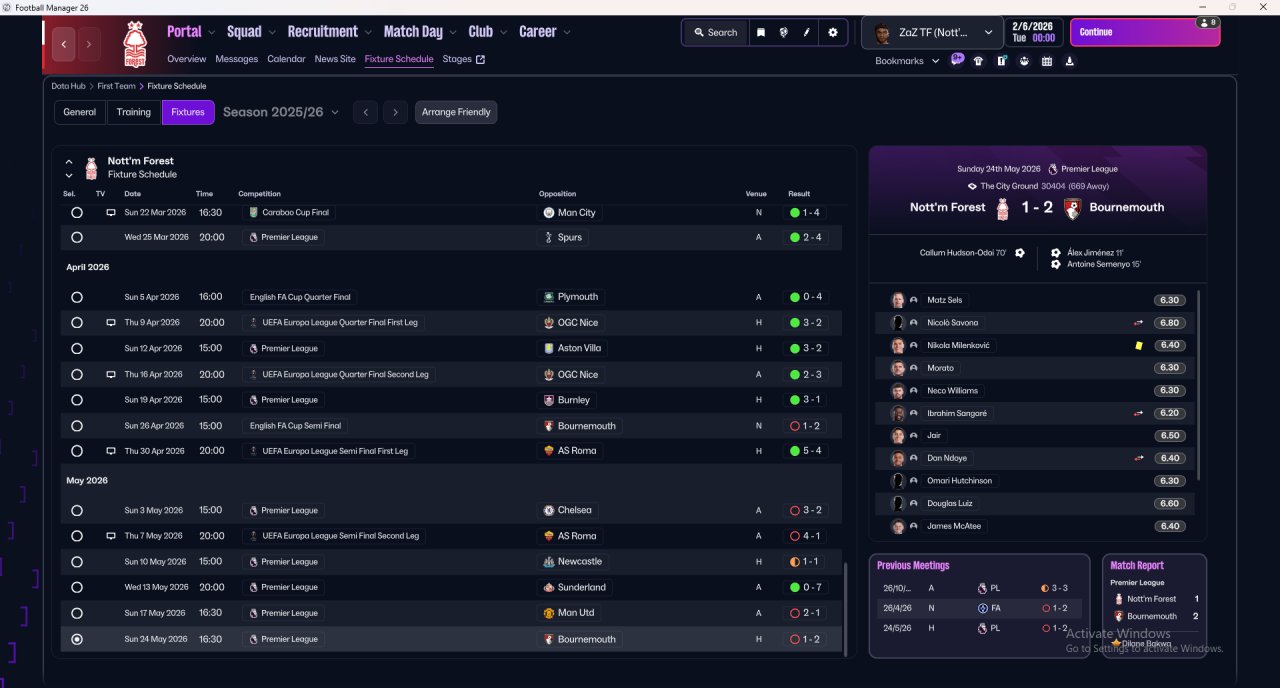Expand the Season 2025/26 dropdown
This screenshot has height=688, width=1280.
(281, 112)
